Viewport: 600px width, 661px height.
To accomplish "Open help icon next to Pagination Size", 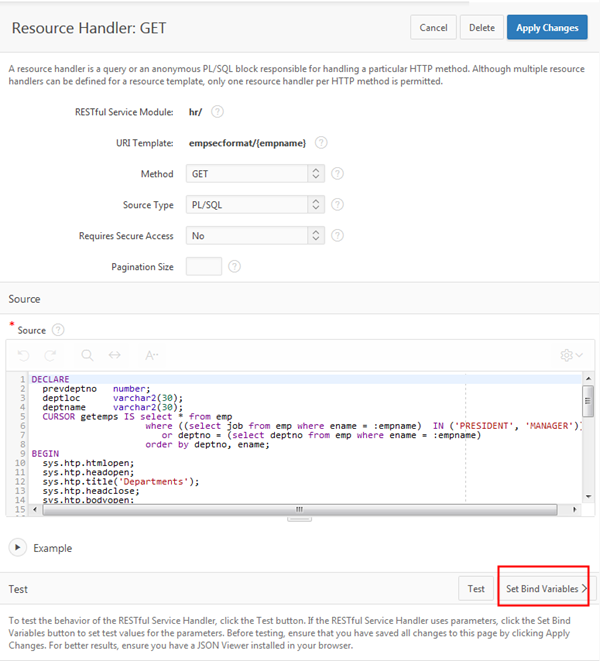I will [x=234, y=266].
